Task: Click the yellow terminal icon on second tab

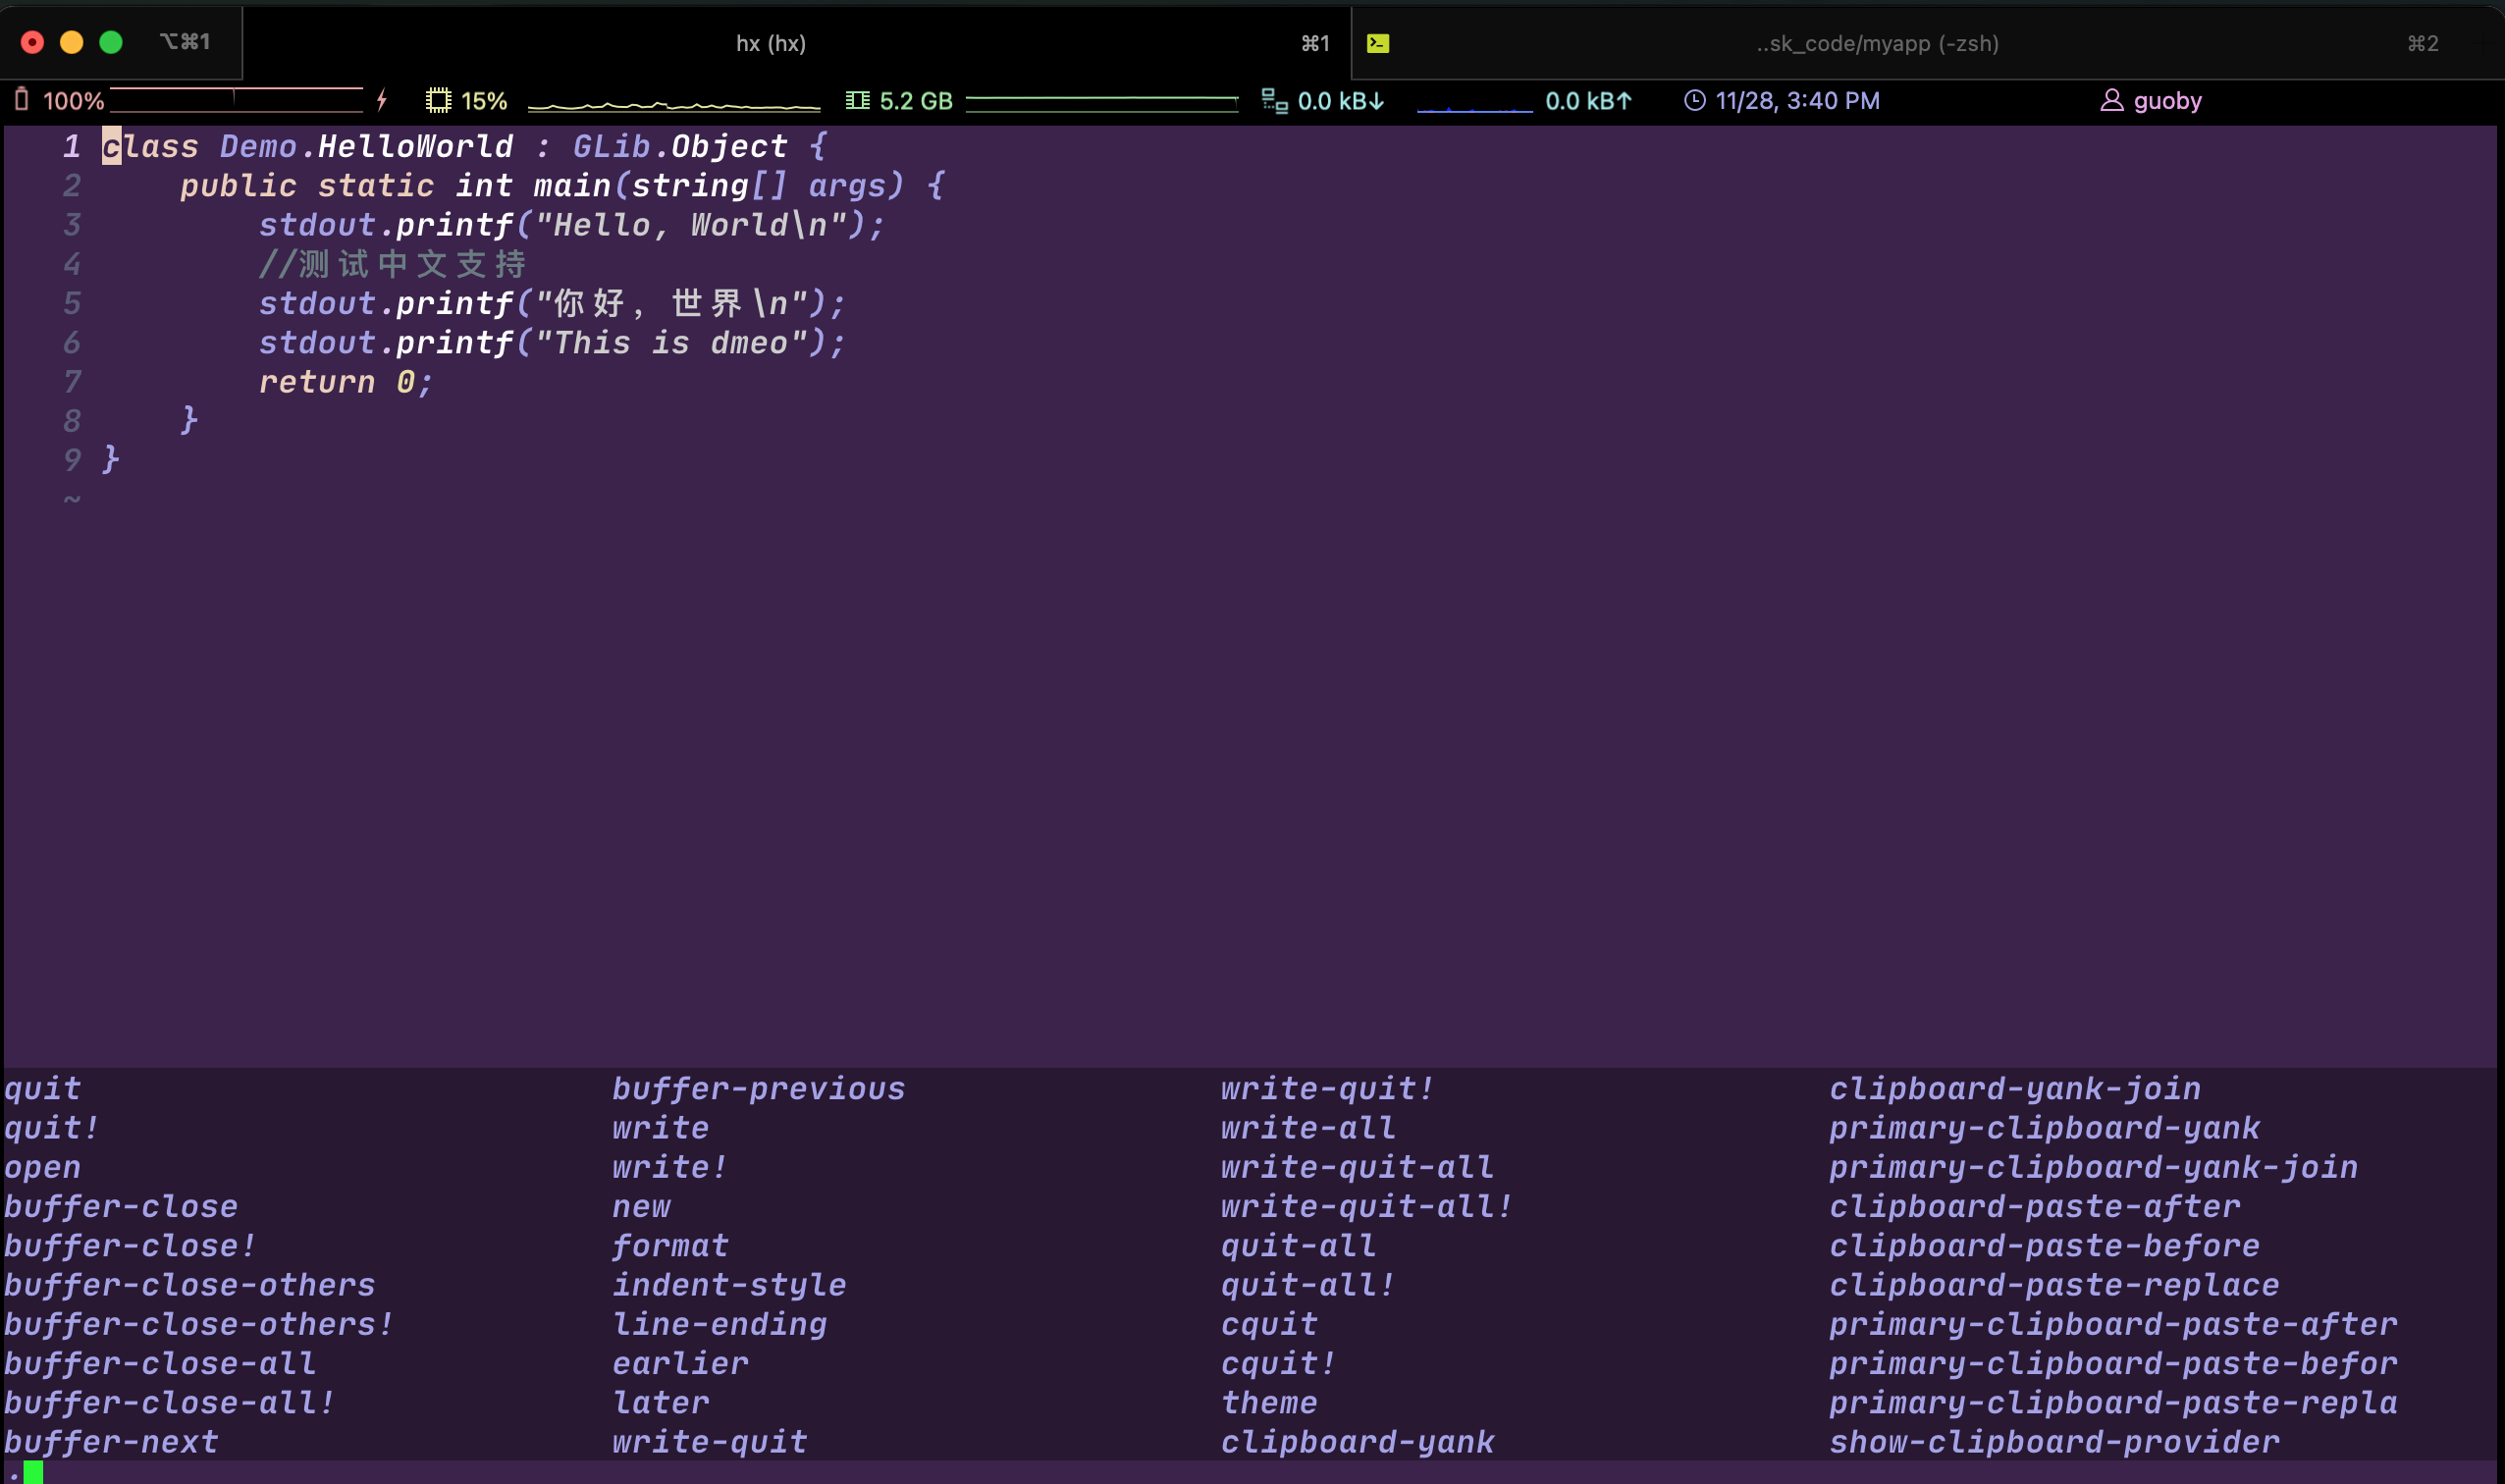Action: point(1377,43)
